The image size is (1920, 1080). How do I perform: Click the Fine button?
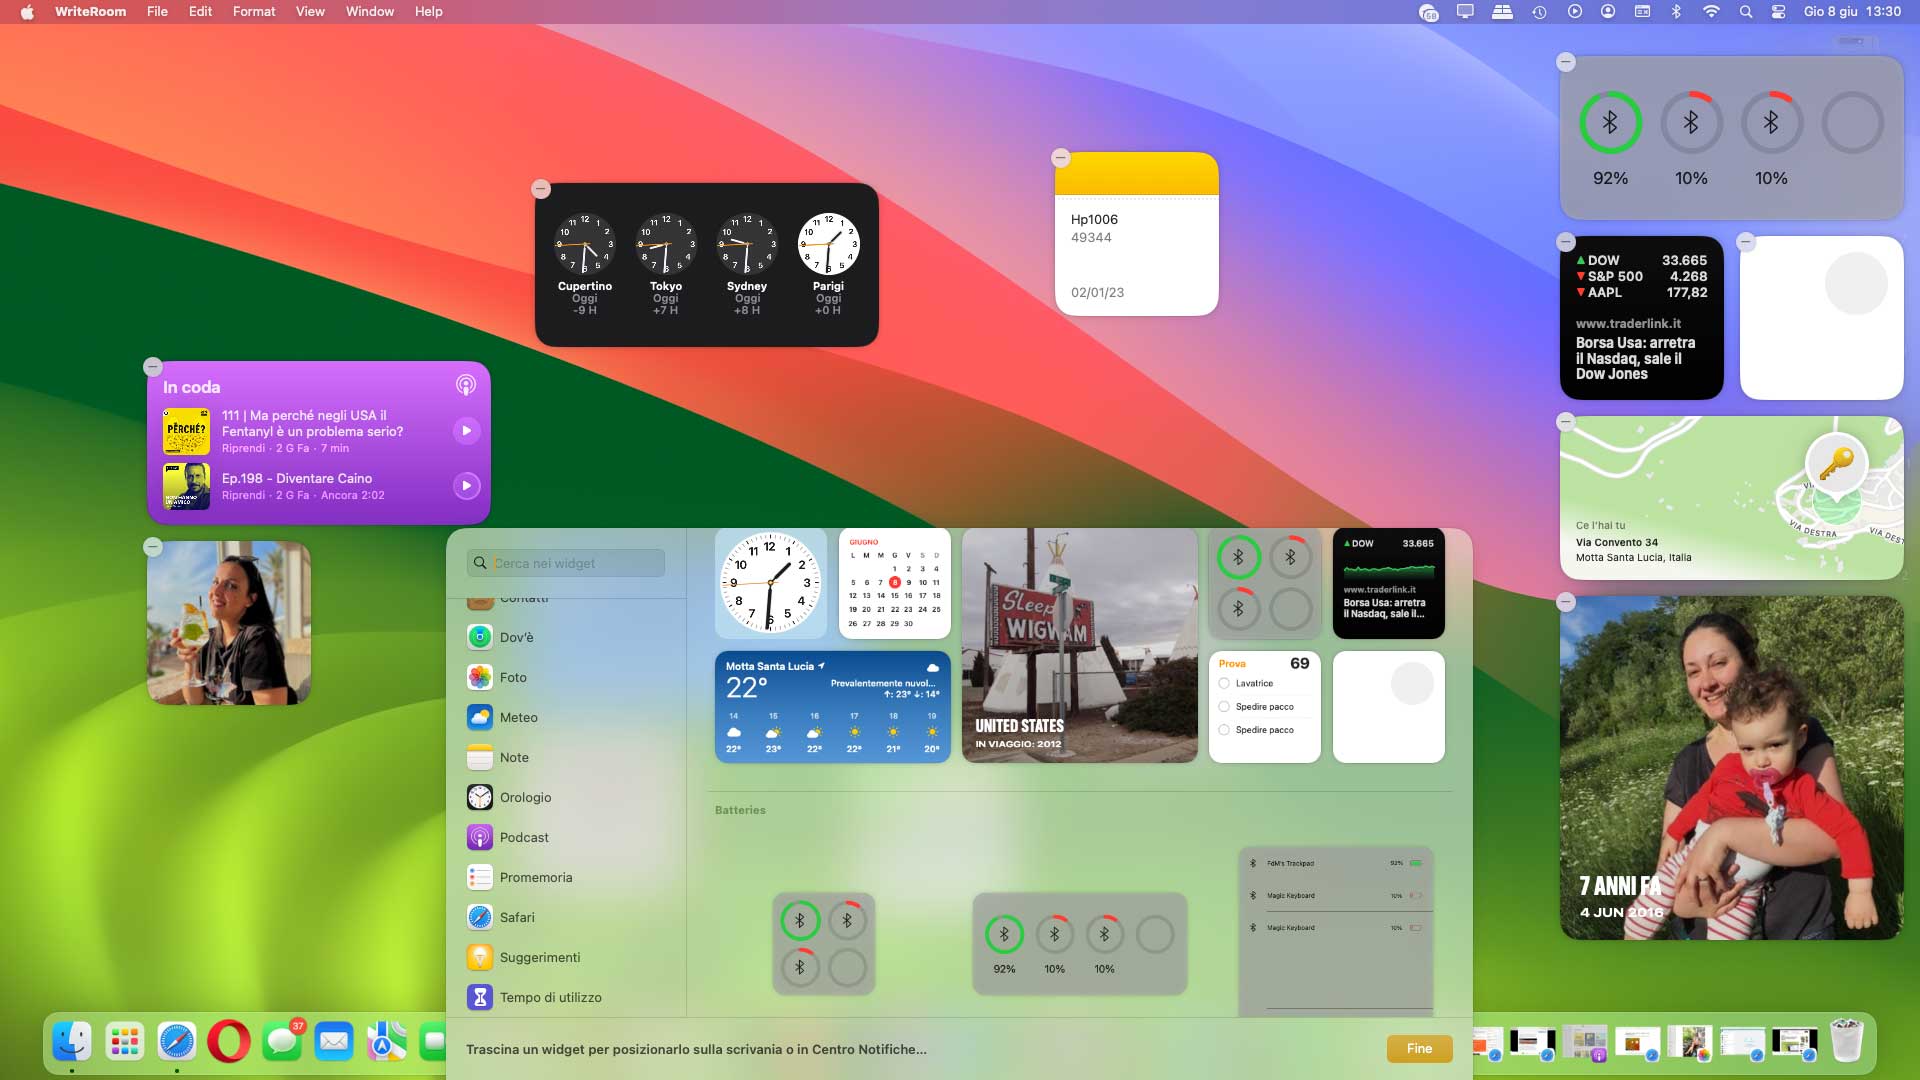click(1419, 1048)
